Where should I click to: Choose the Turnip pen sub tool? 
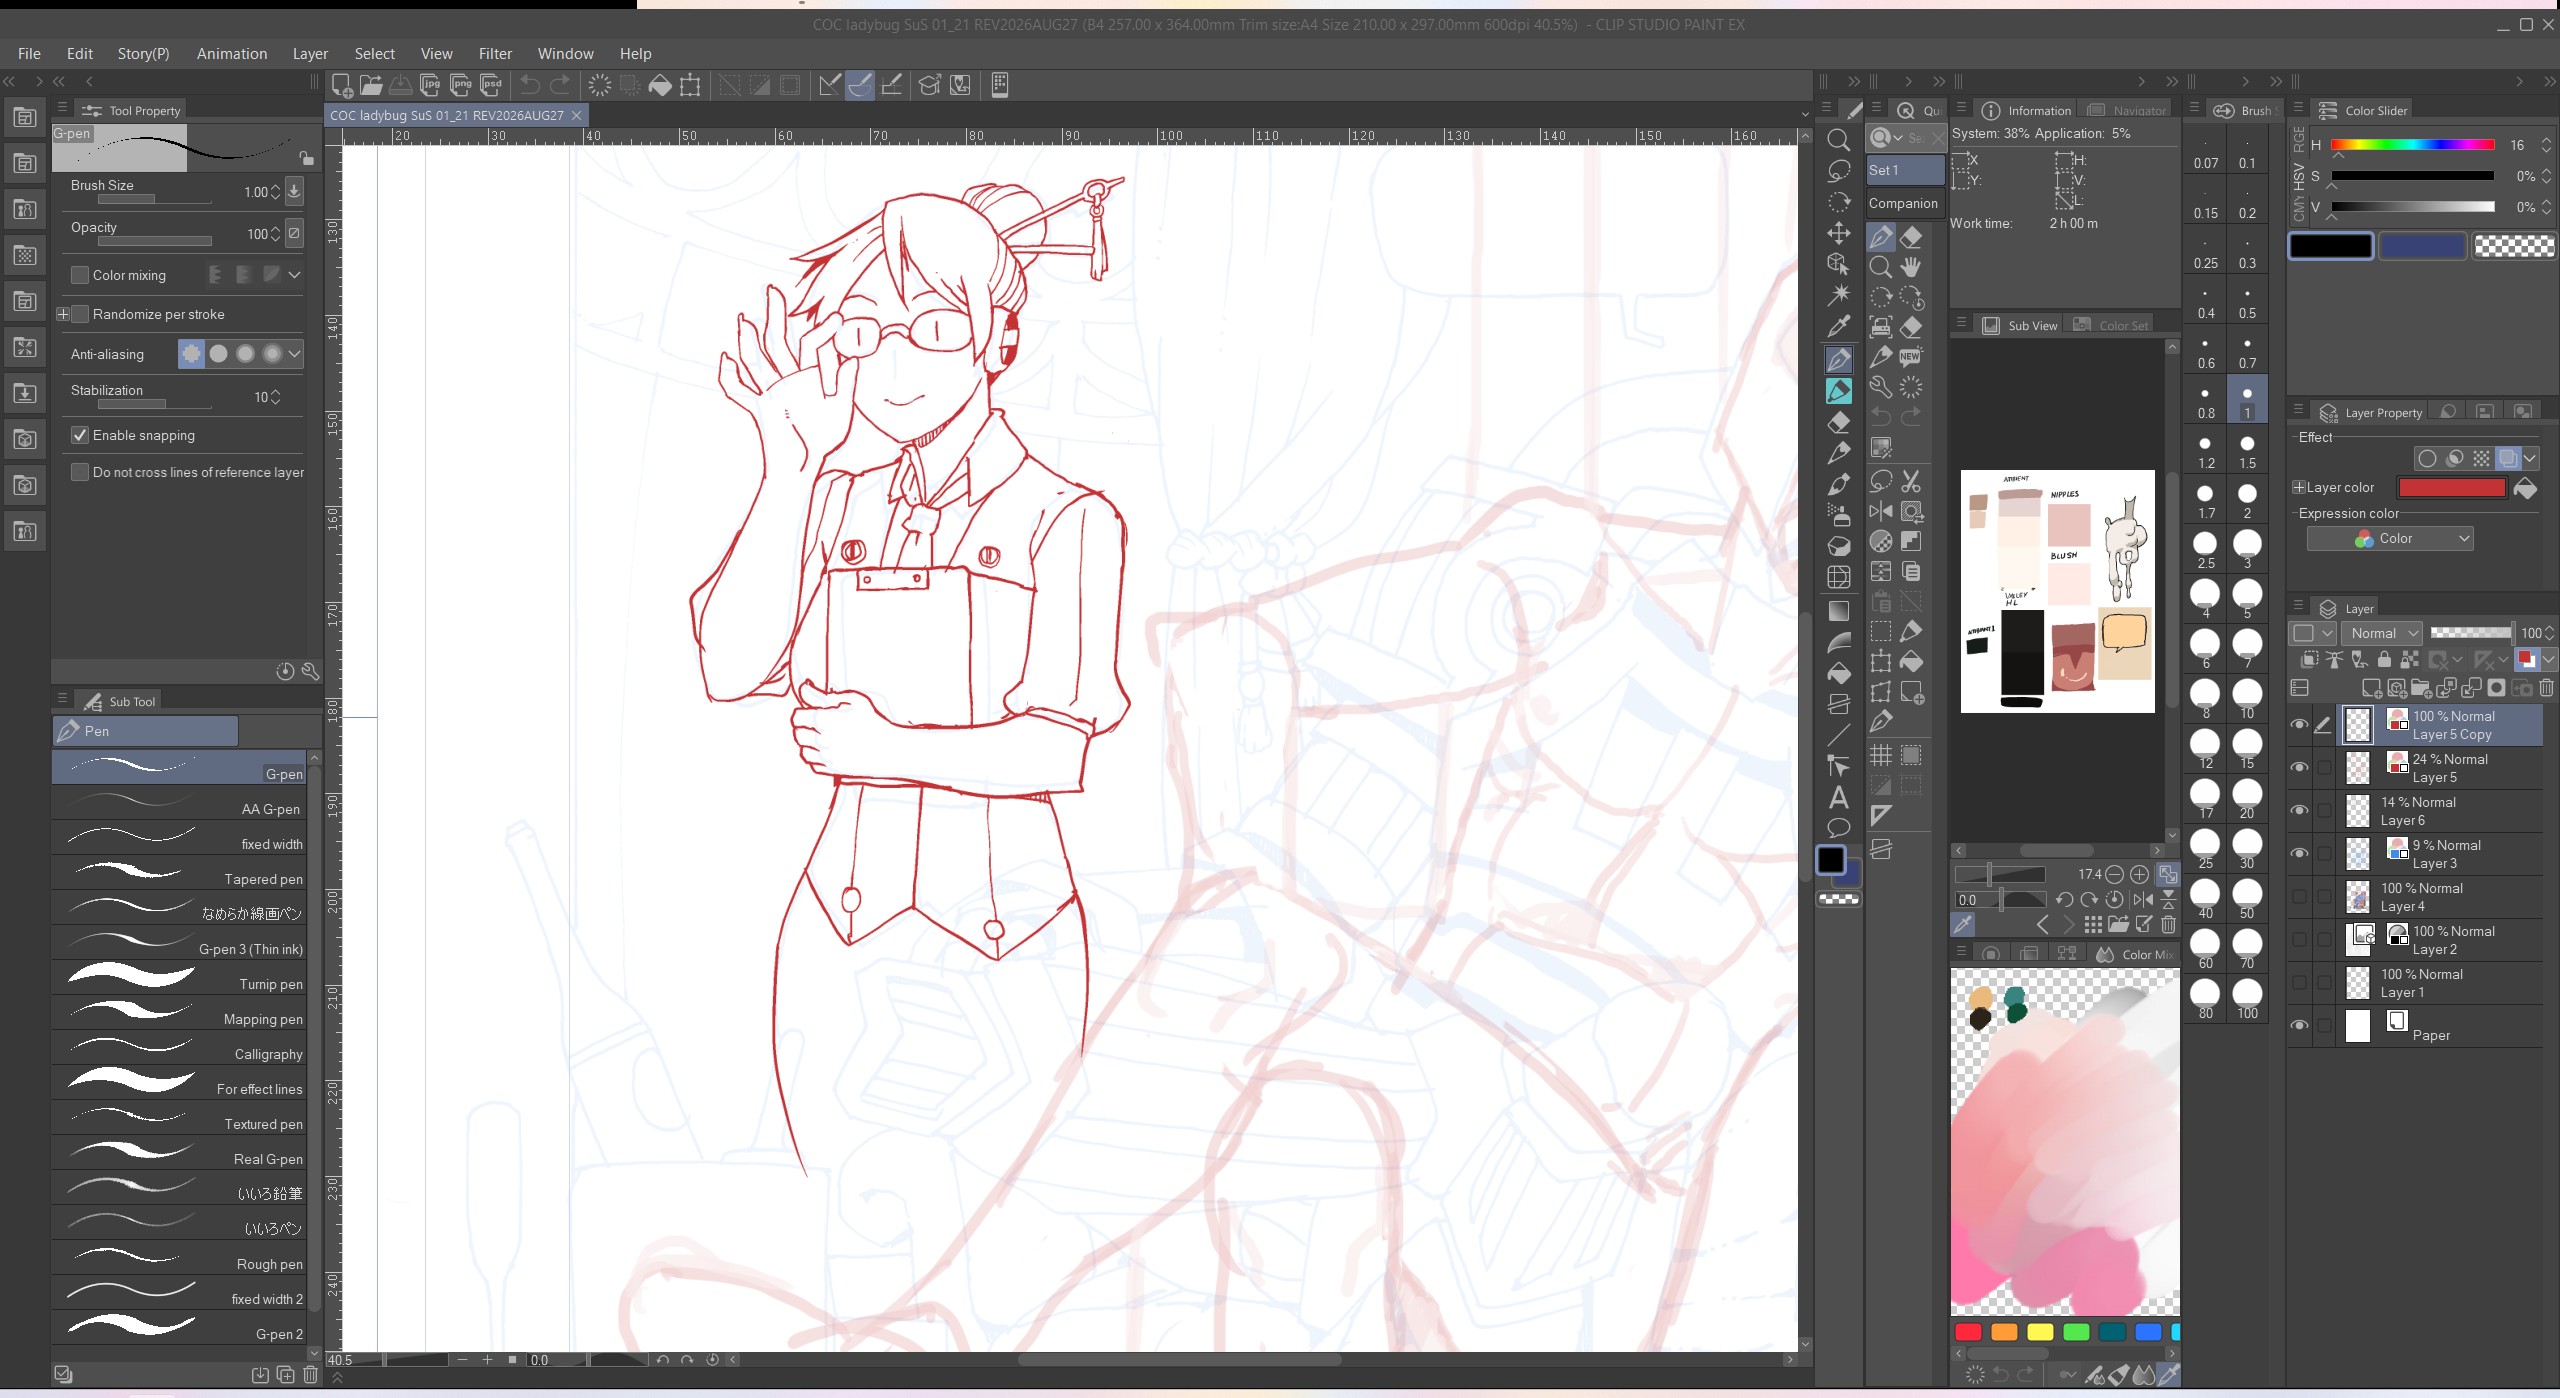coord(179,976)
